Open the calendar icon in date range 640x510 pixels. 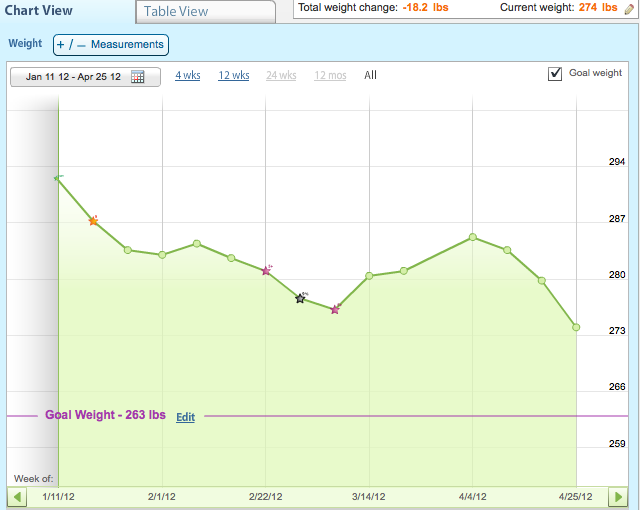[138, 76]
